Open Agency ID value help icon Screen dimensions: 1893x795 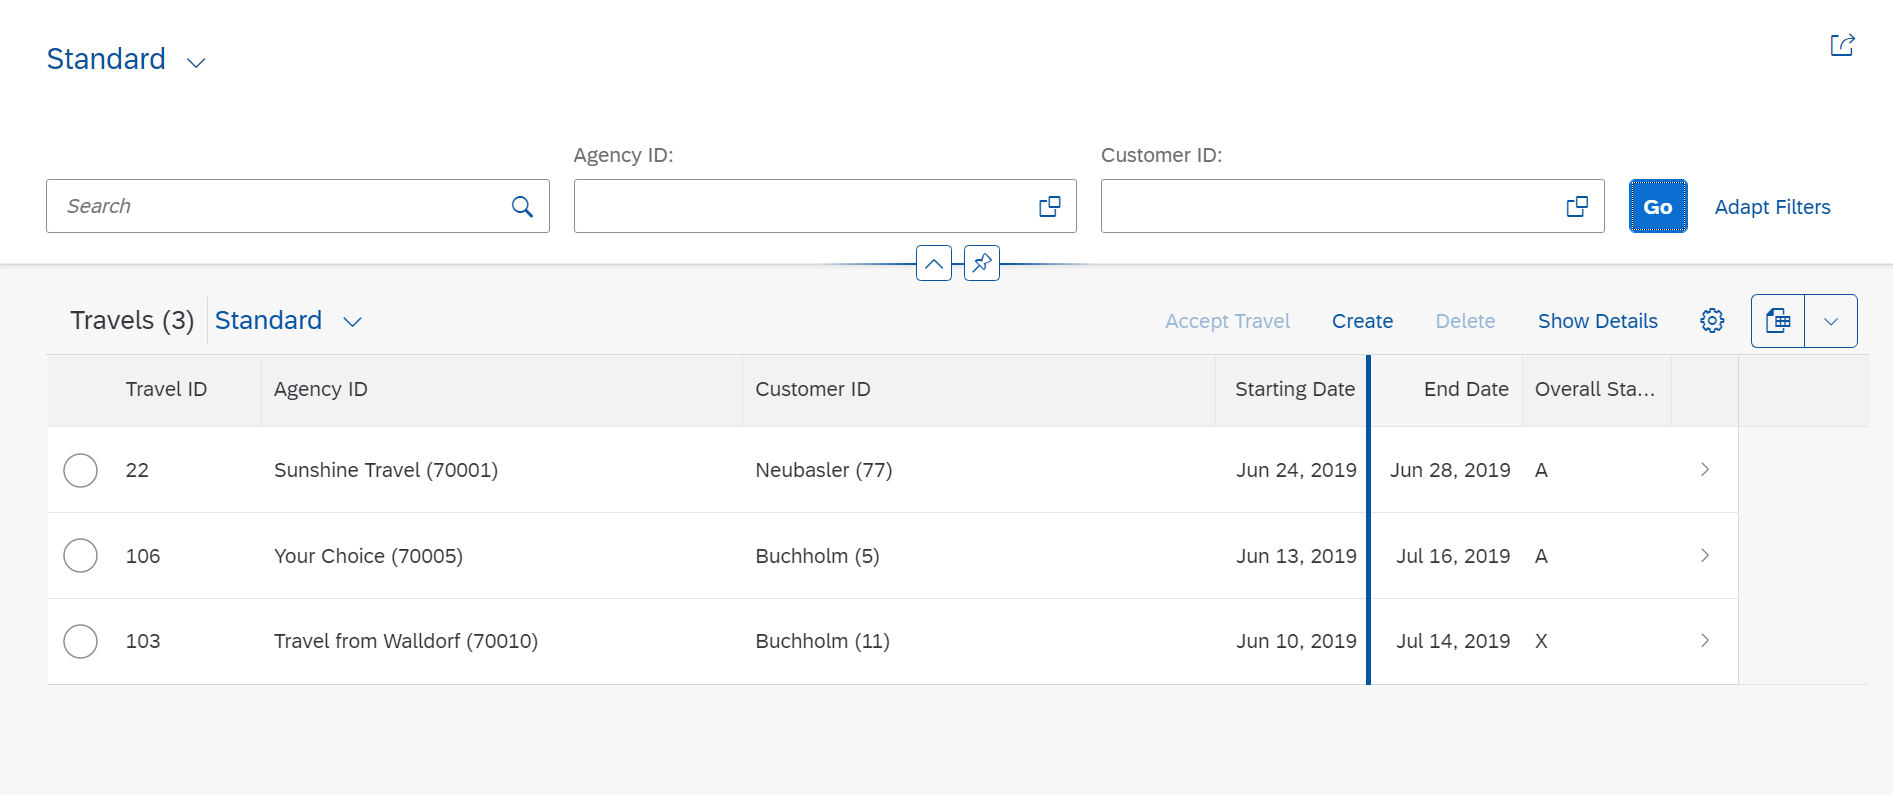(1049, 206)
